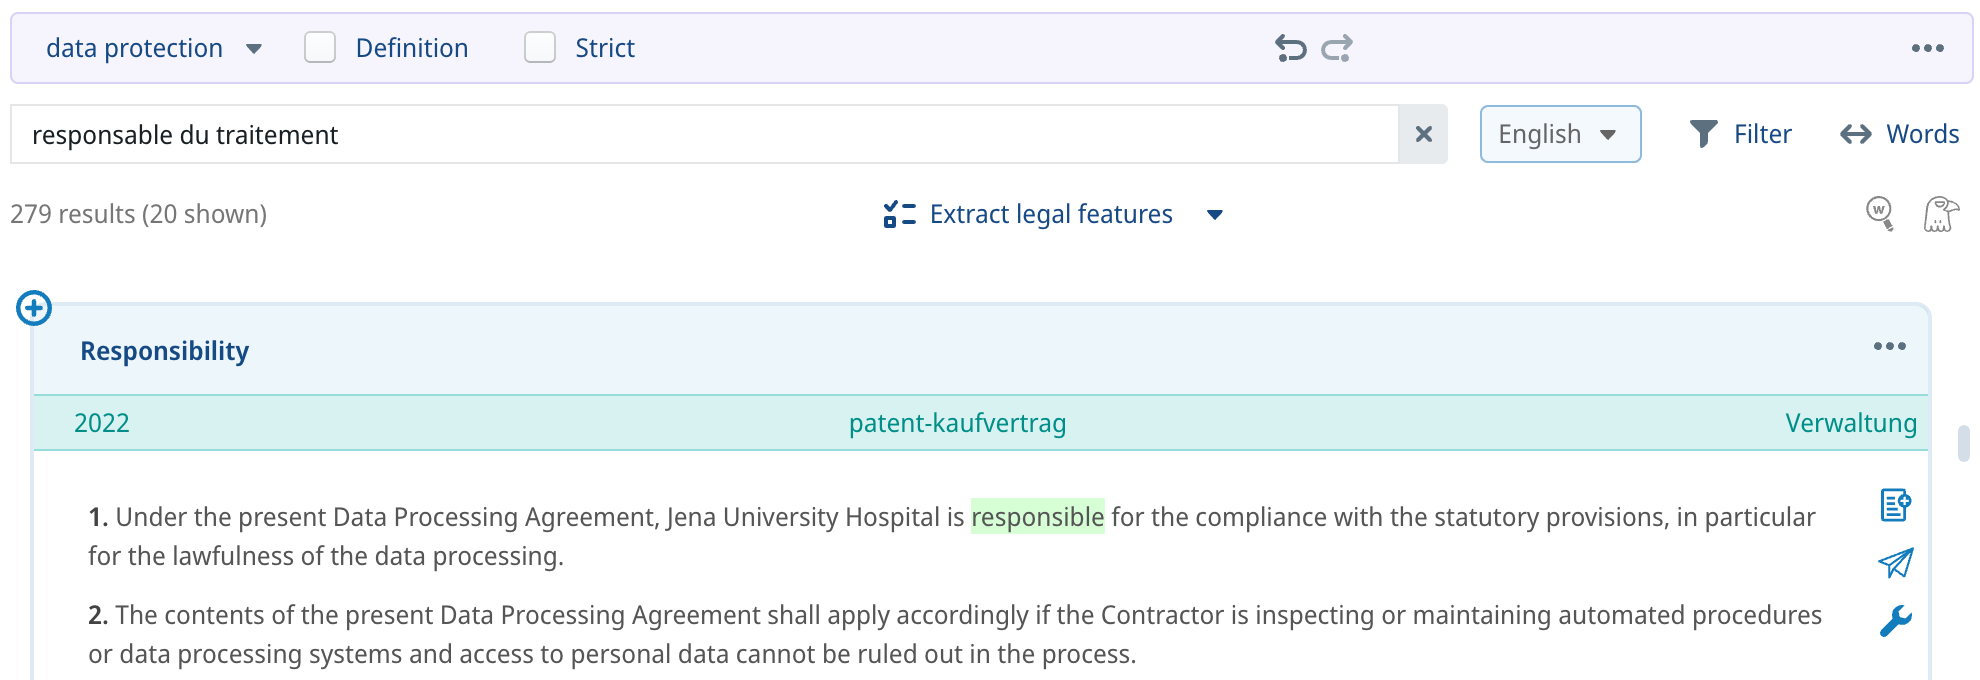The height and width of the screenshot is (680, 1980).
Task: Click the document-add icon beside clause
Action: click(1895, 505)
